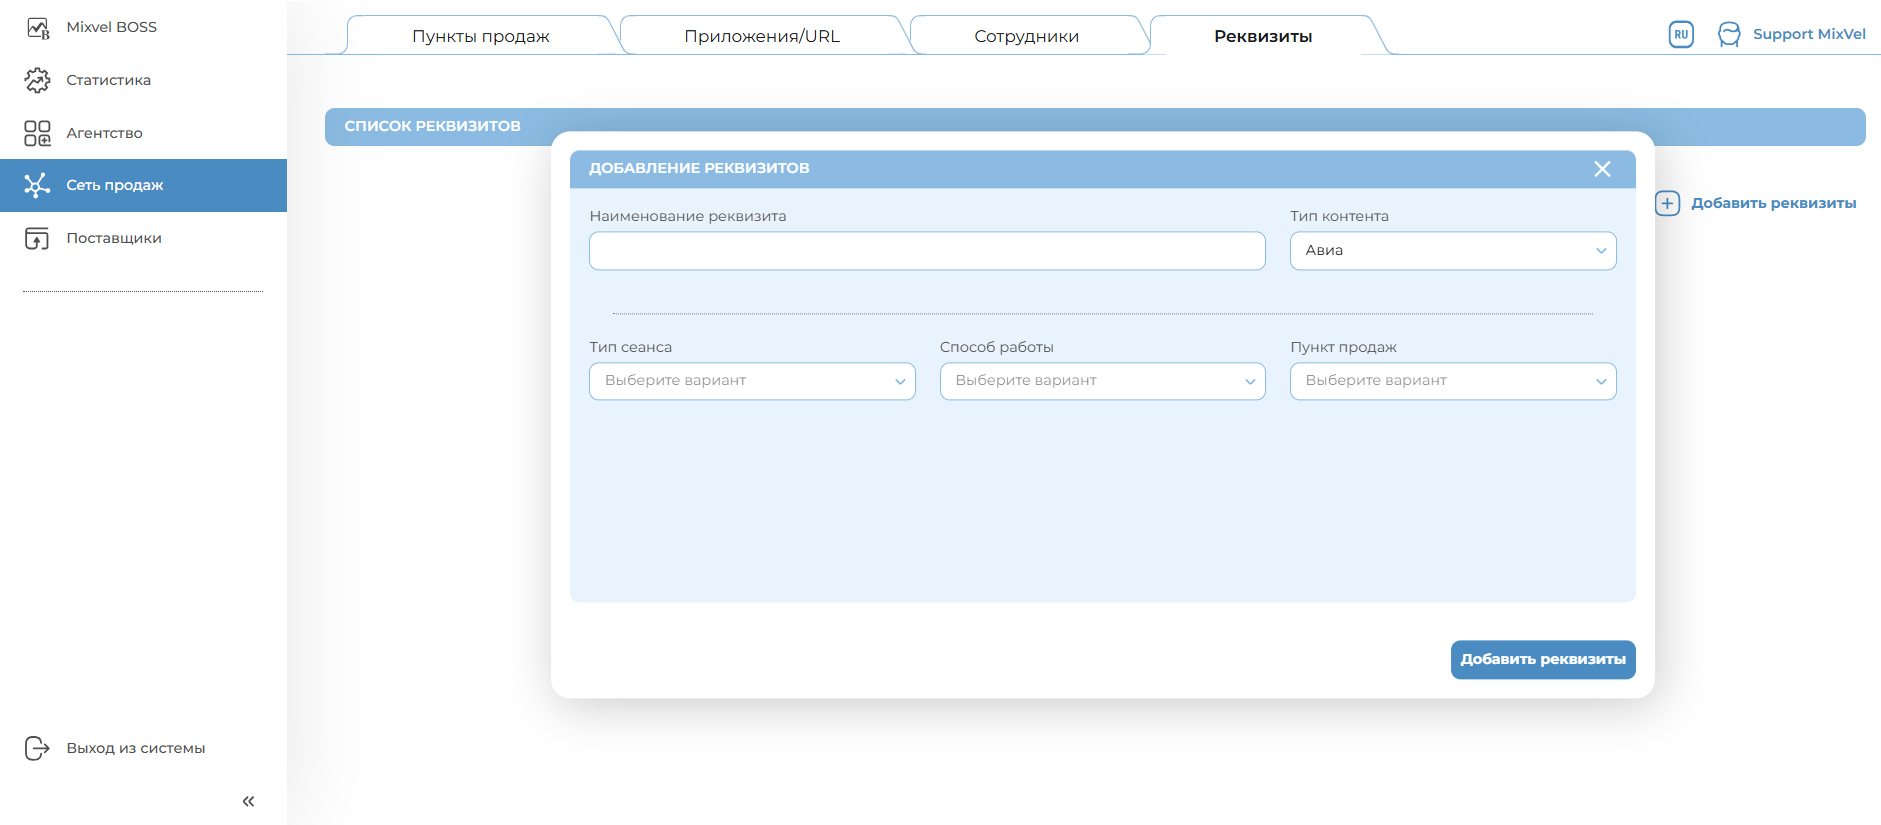Open the Тип контента dropdown

(x=1452, y=251)
